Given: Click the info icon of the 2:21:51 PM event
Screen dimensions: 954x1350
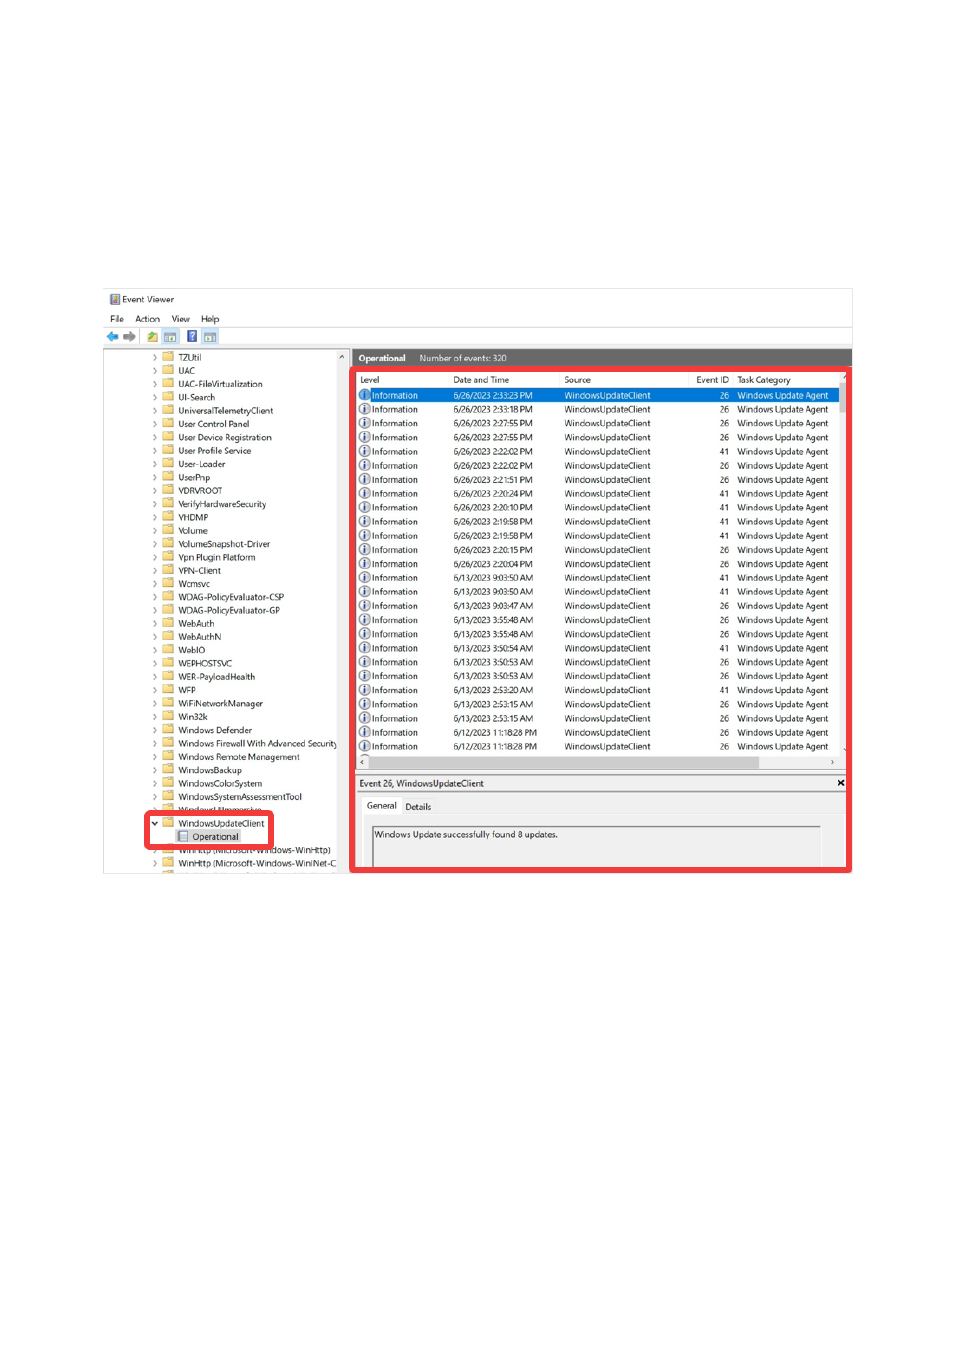Looking at the screenshot, I should (x=365, y=480).
